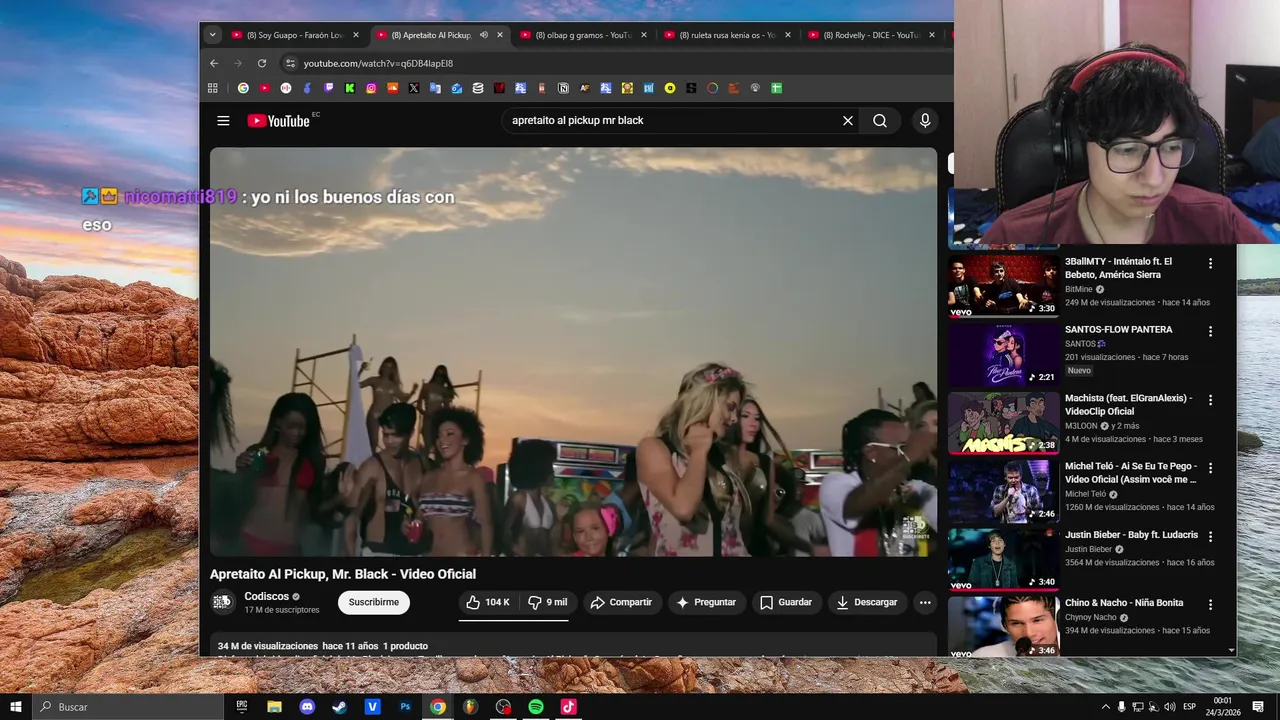Open Discord from the taskbar
Viewport: 1280px width, 720px height.
[307, 707]
